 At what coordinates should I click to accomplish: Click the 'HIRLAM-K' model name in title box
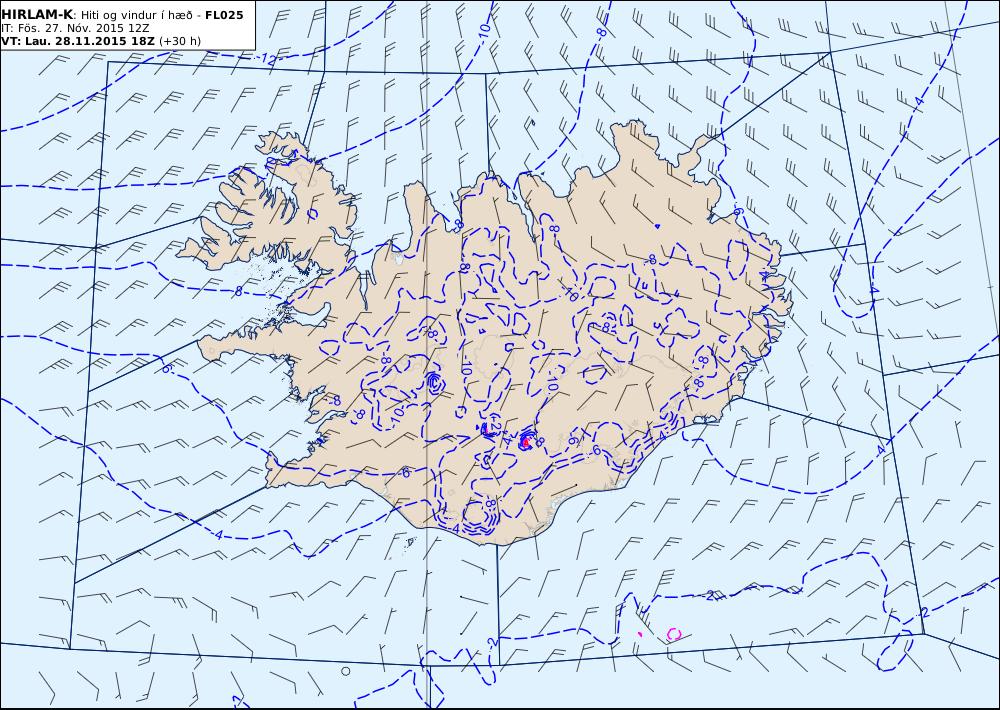click(38, 15)
